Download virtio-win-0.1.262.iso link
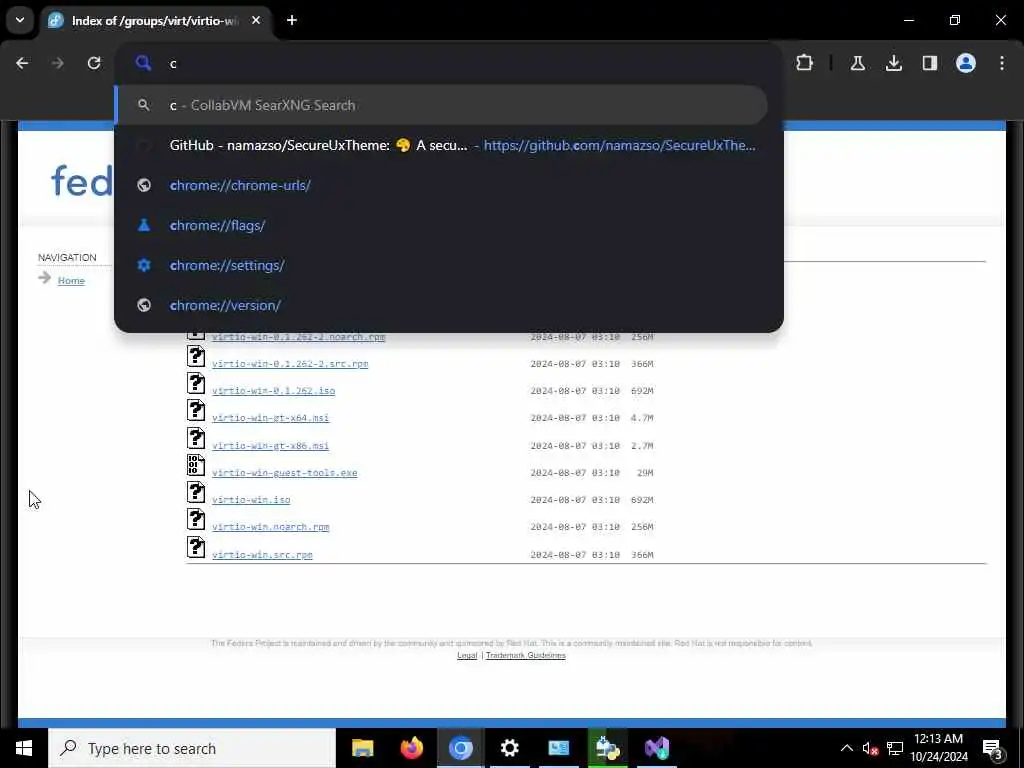 tap(273, 391)
